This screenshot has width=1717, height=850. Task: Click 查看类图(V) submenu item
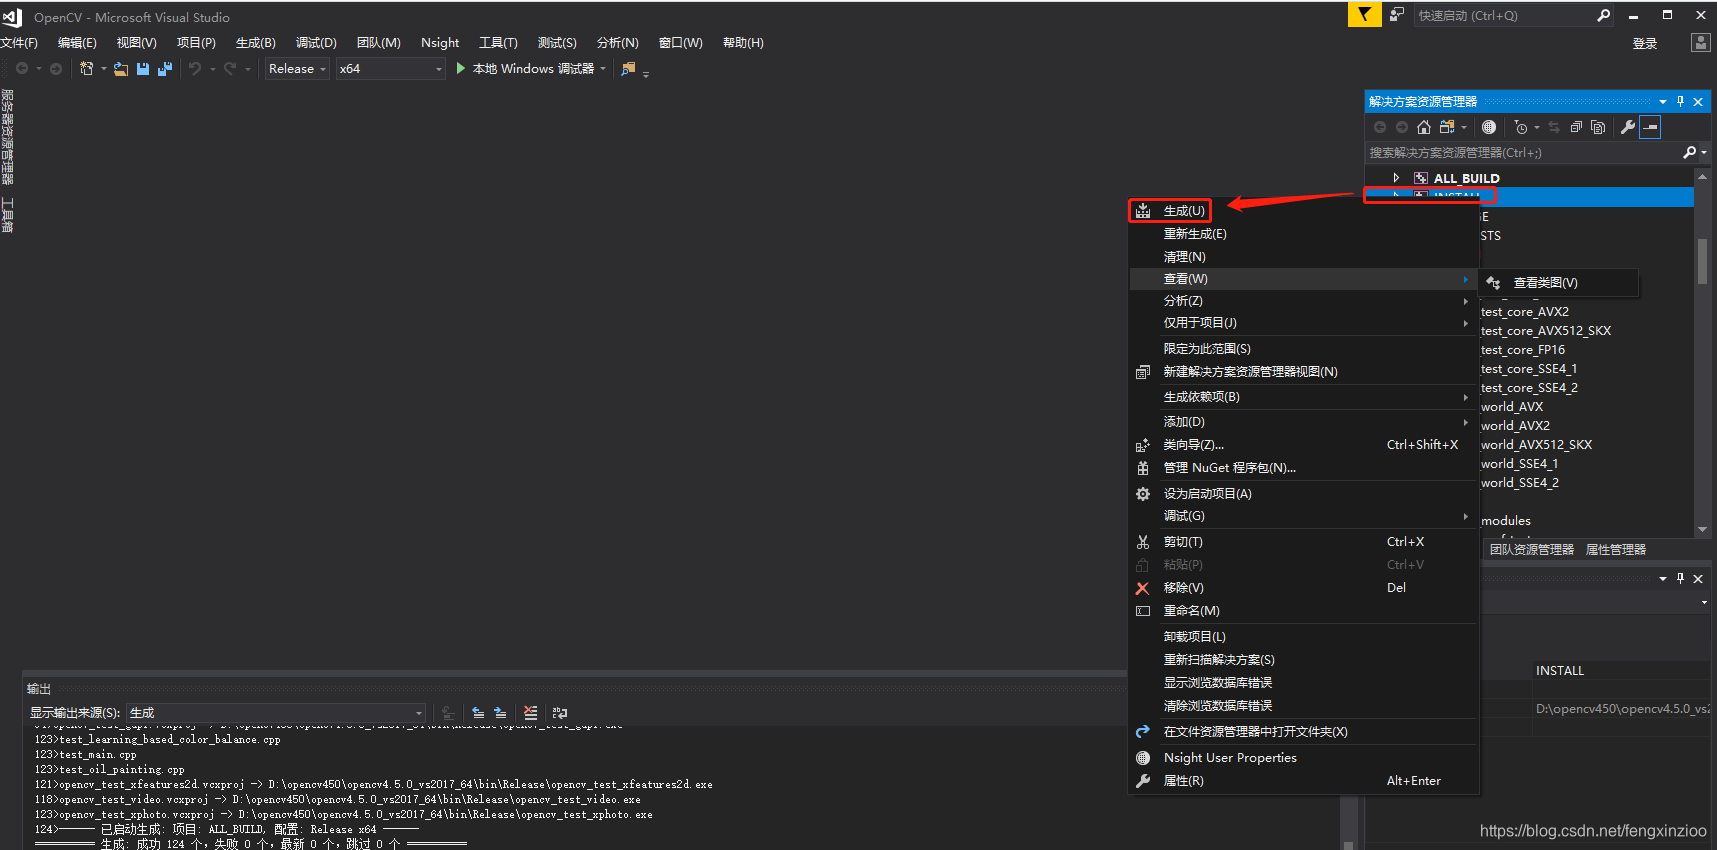click(x=1559, y=283)
